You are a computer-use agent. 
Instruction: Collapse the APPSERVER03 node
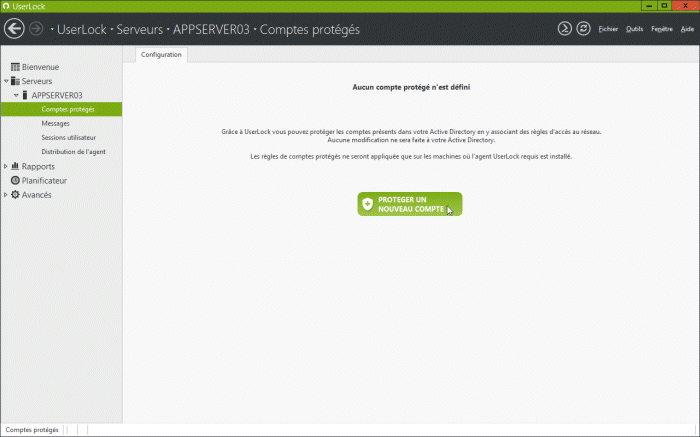tap(16, 96)
